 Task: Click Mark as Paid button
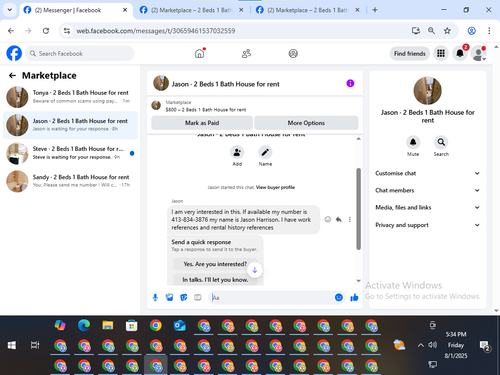pyautogui.click(x=202, y=123)
